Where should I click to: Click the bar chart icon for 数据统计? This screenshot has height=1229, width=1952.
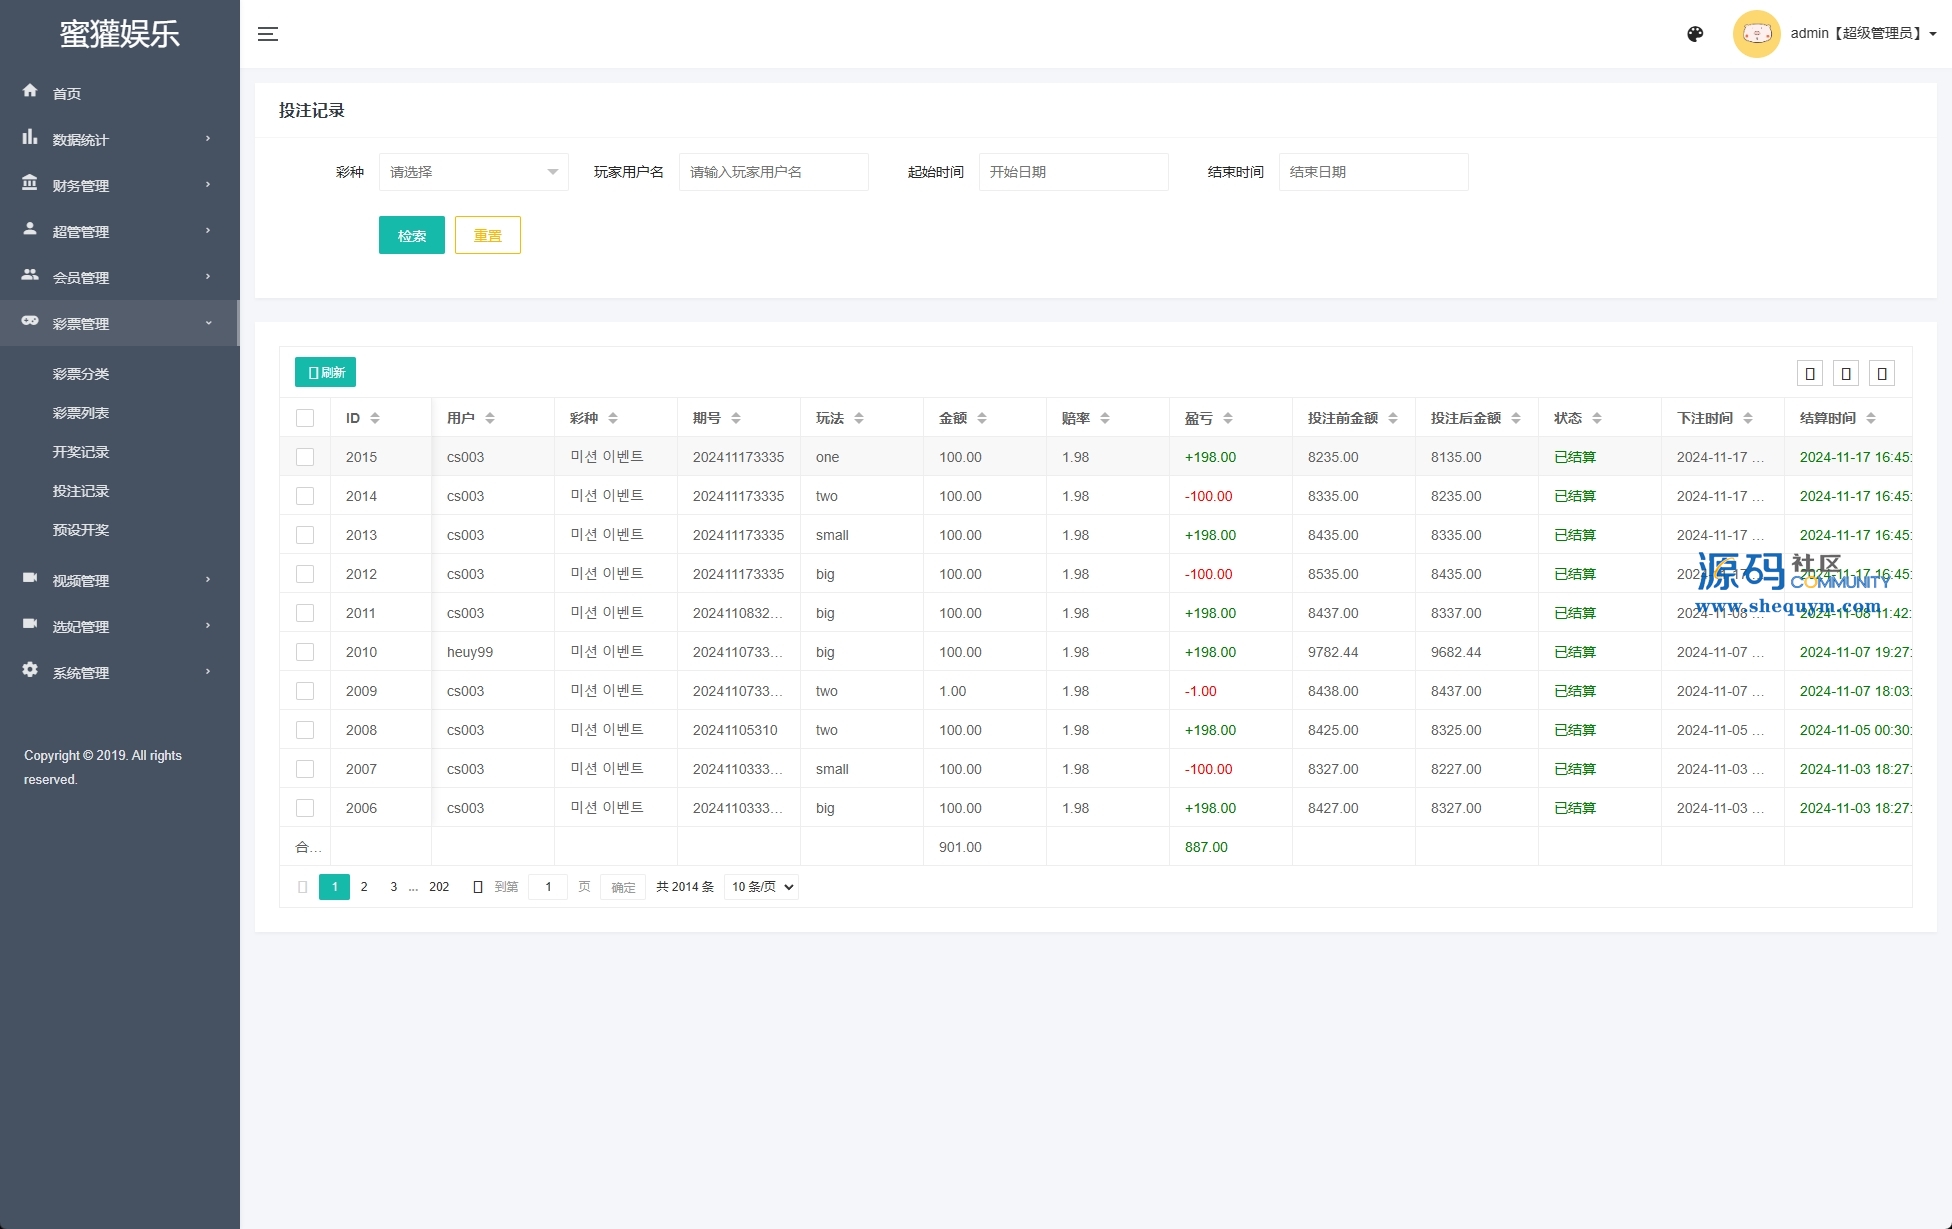point(30,137)
